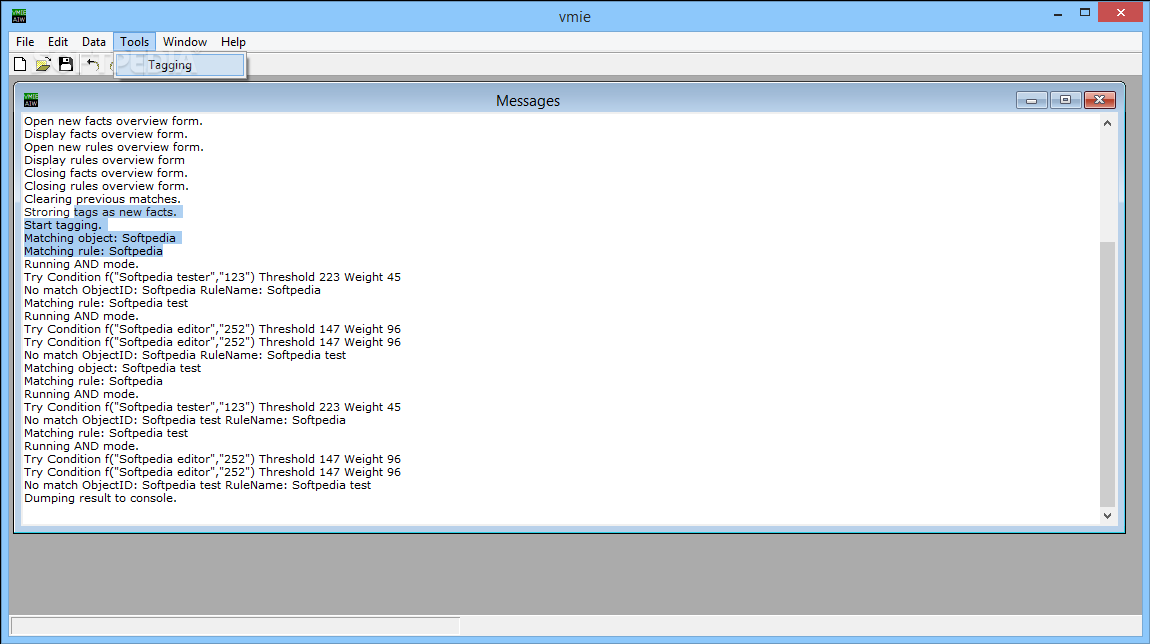Click line 'Matching object: Softpedia test'
The width and height of the screenshot is (1150, 644).
[112, 368]
